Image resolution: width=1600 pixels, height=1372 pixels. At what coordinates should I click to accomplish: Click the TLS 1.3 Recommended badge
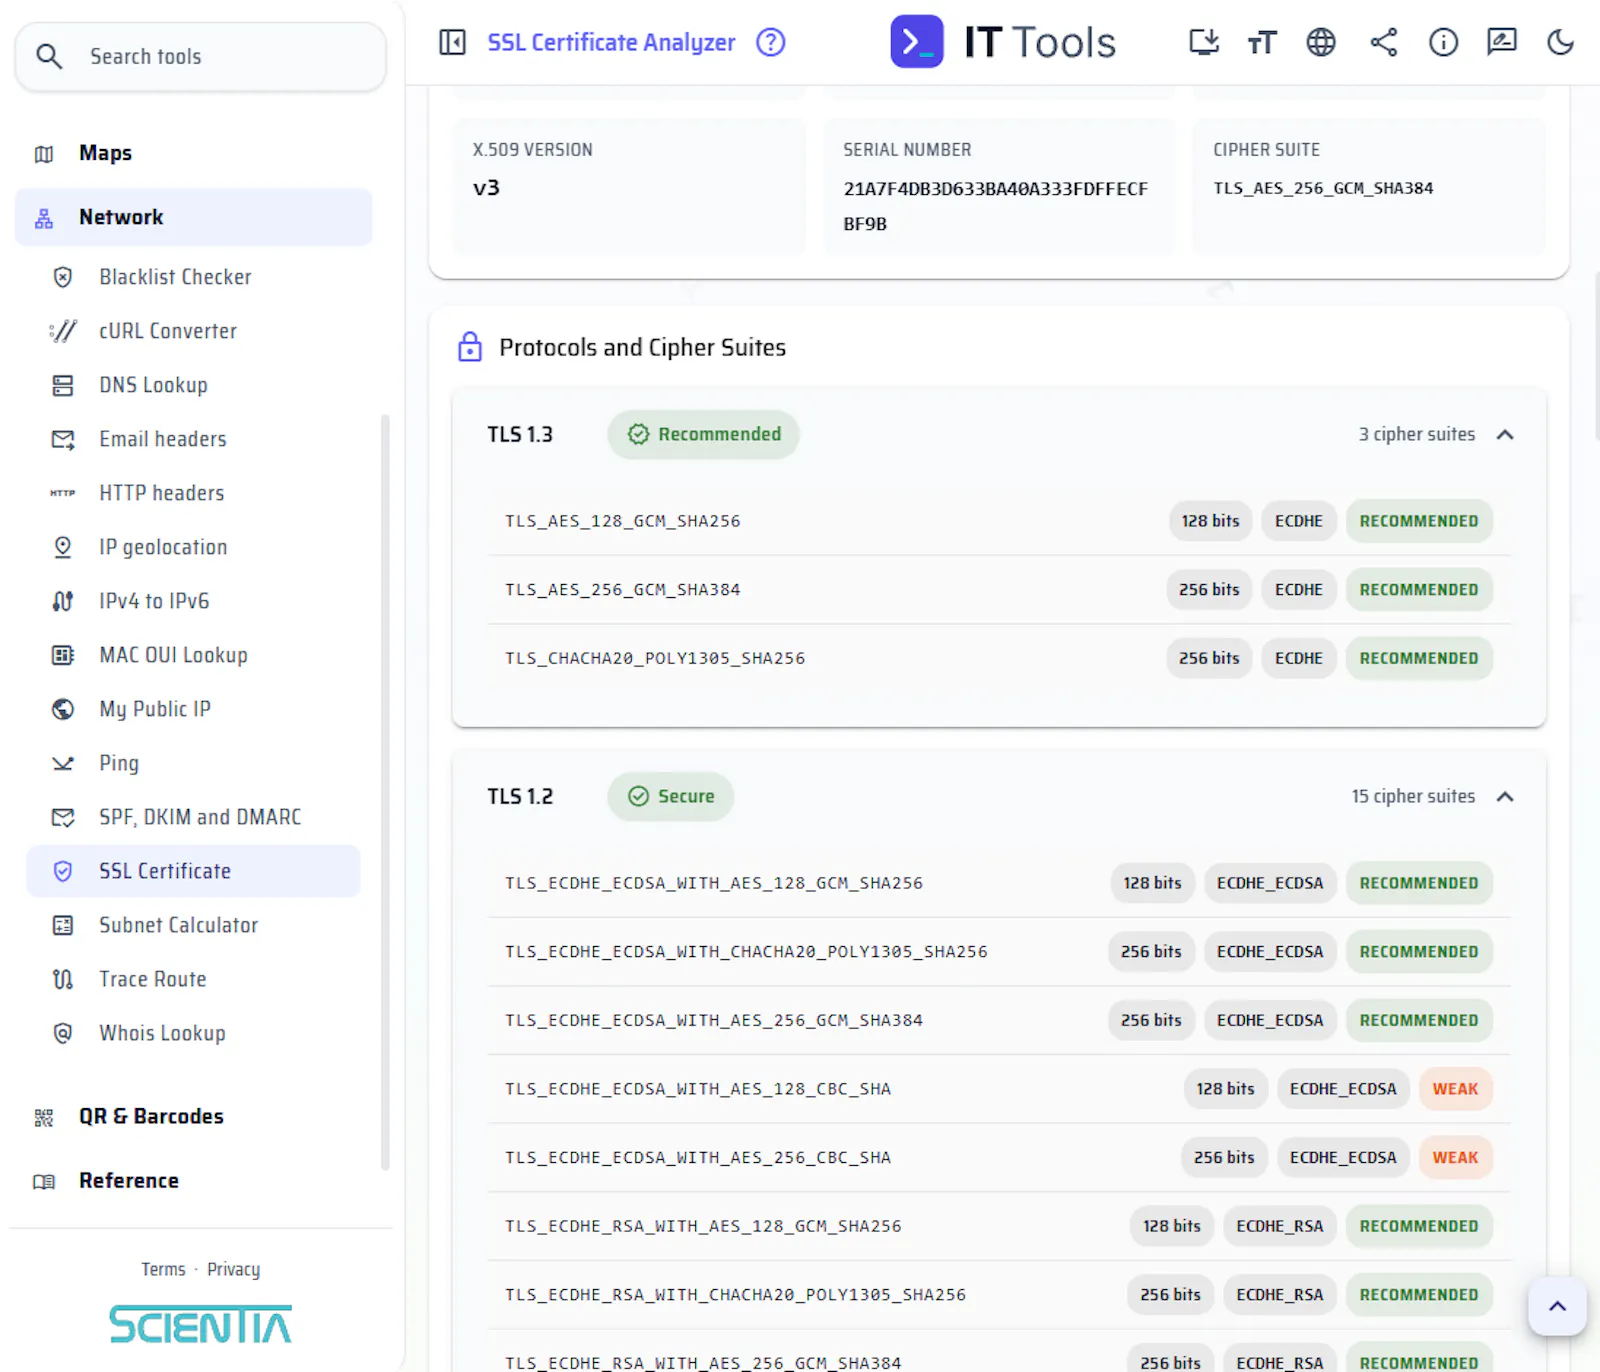pos(703,435)
